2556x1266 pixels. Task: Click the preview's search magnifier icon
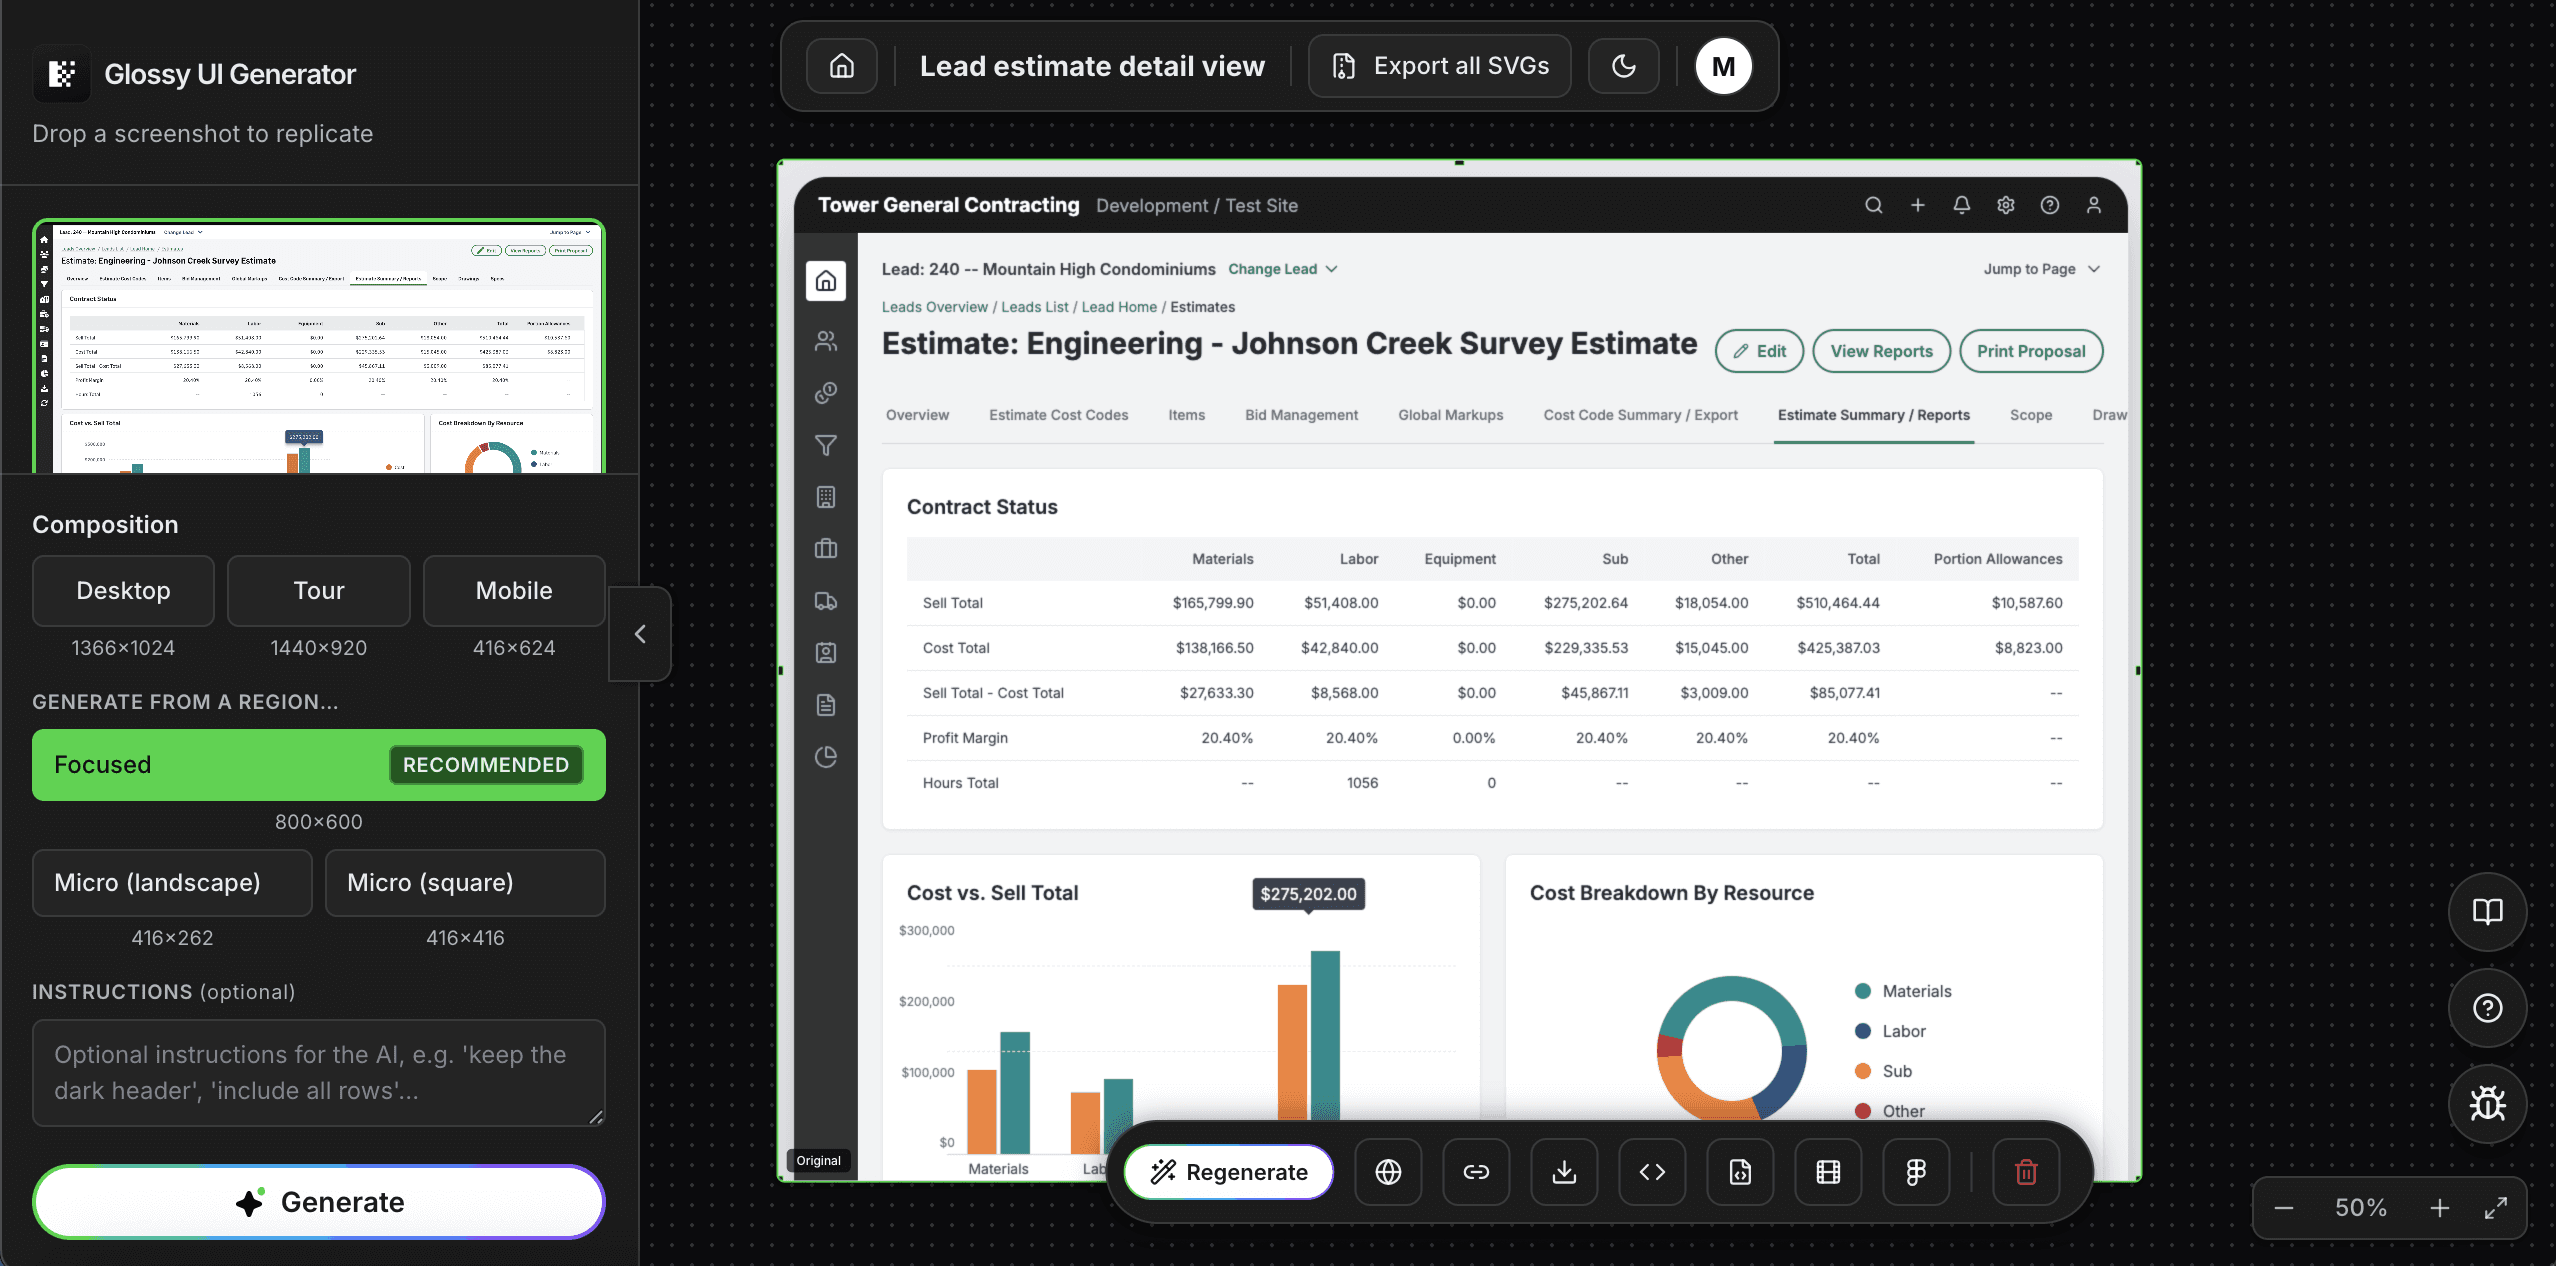point(1873,205)
